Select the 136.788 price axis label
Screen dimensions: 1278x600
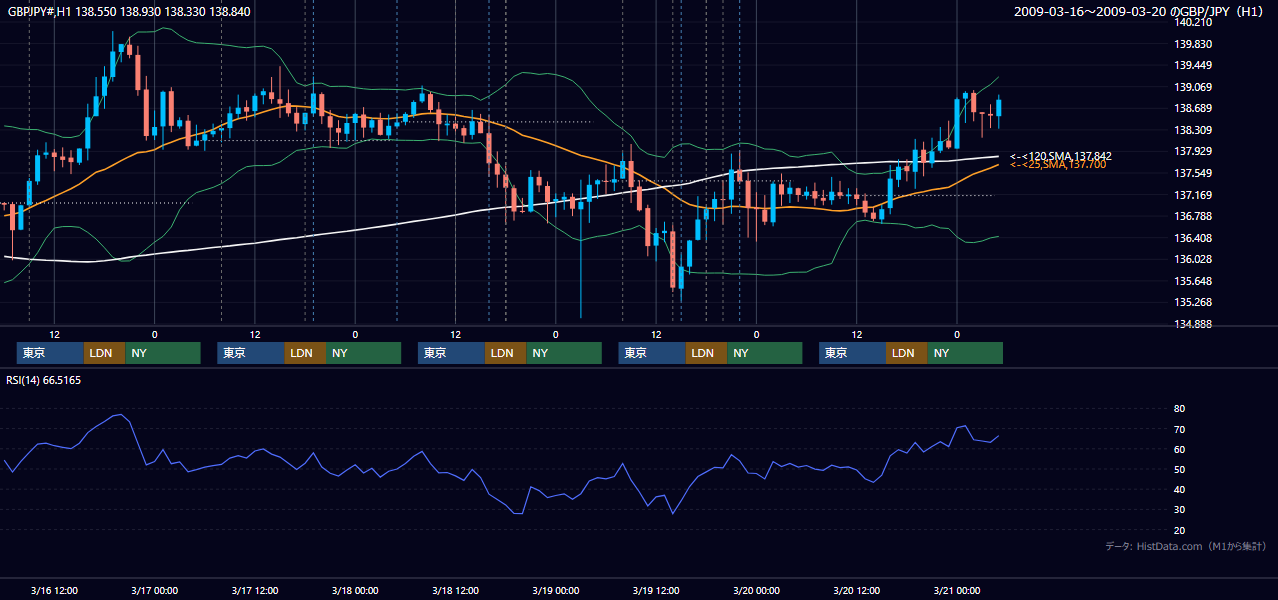(x=1194, y=216)
